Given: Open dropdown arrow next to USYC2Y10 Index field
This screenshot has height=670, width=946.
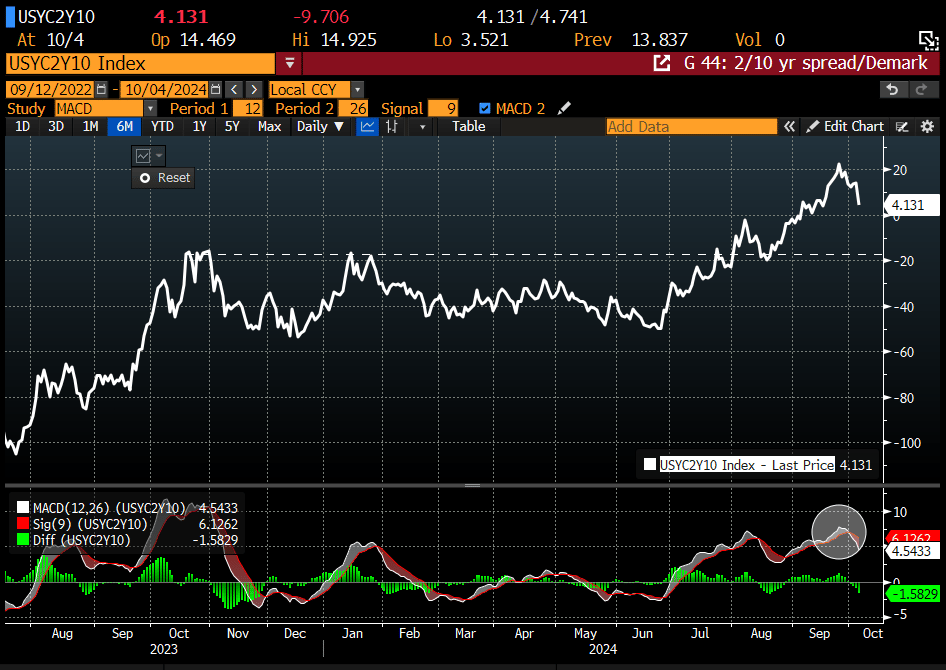Looking at the screenshot, I should point(290,63).
